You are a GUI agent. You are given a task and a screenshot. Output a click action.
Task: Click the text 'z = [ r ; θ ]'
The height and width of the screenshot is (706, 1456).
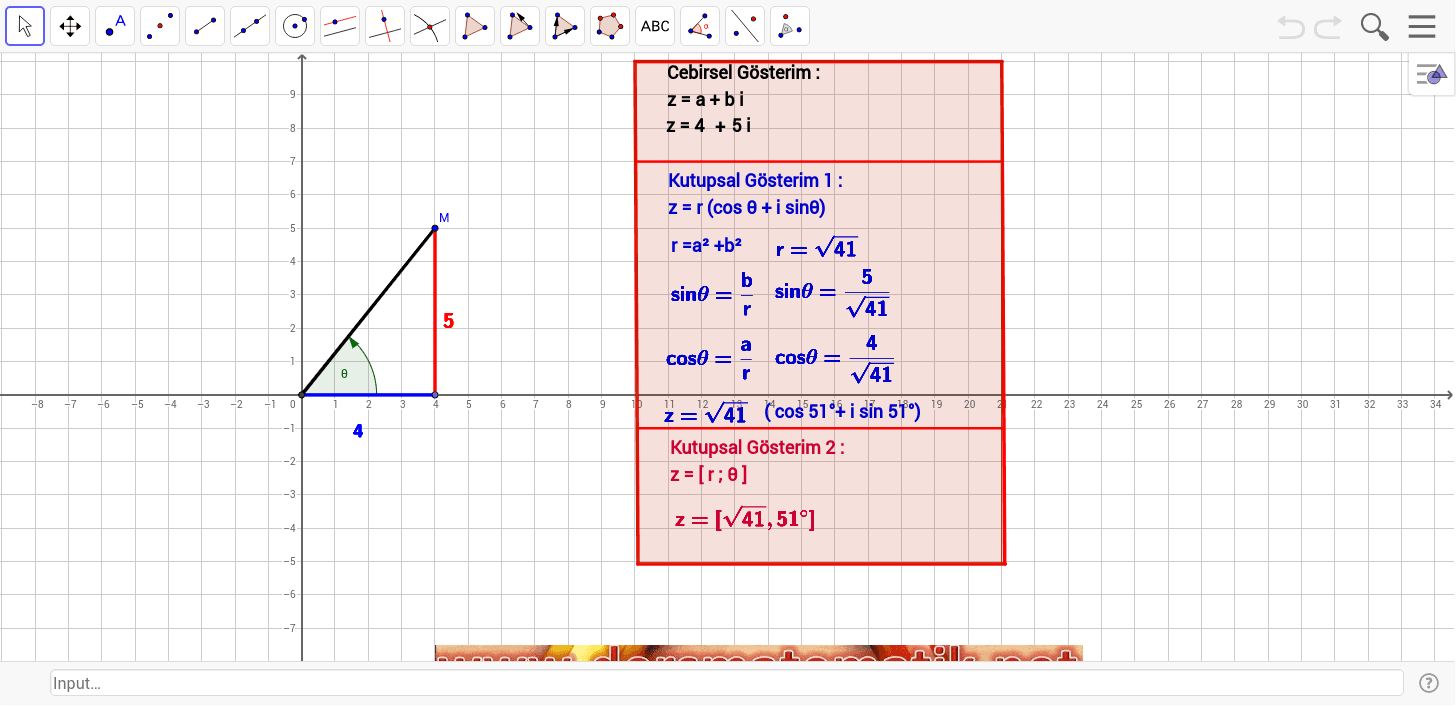point(709,475)
